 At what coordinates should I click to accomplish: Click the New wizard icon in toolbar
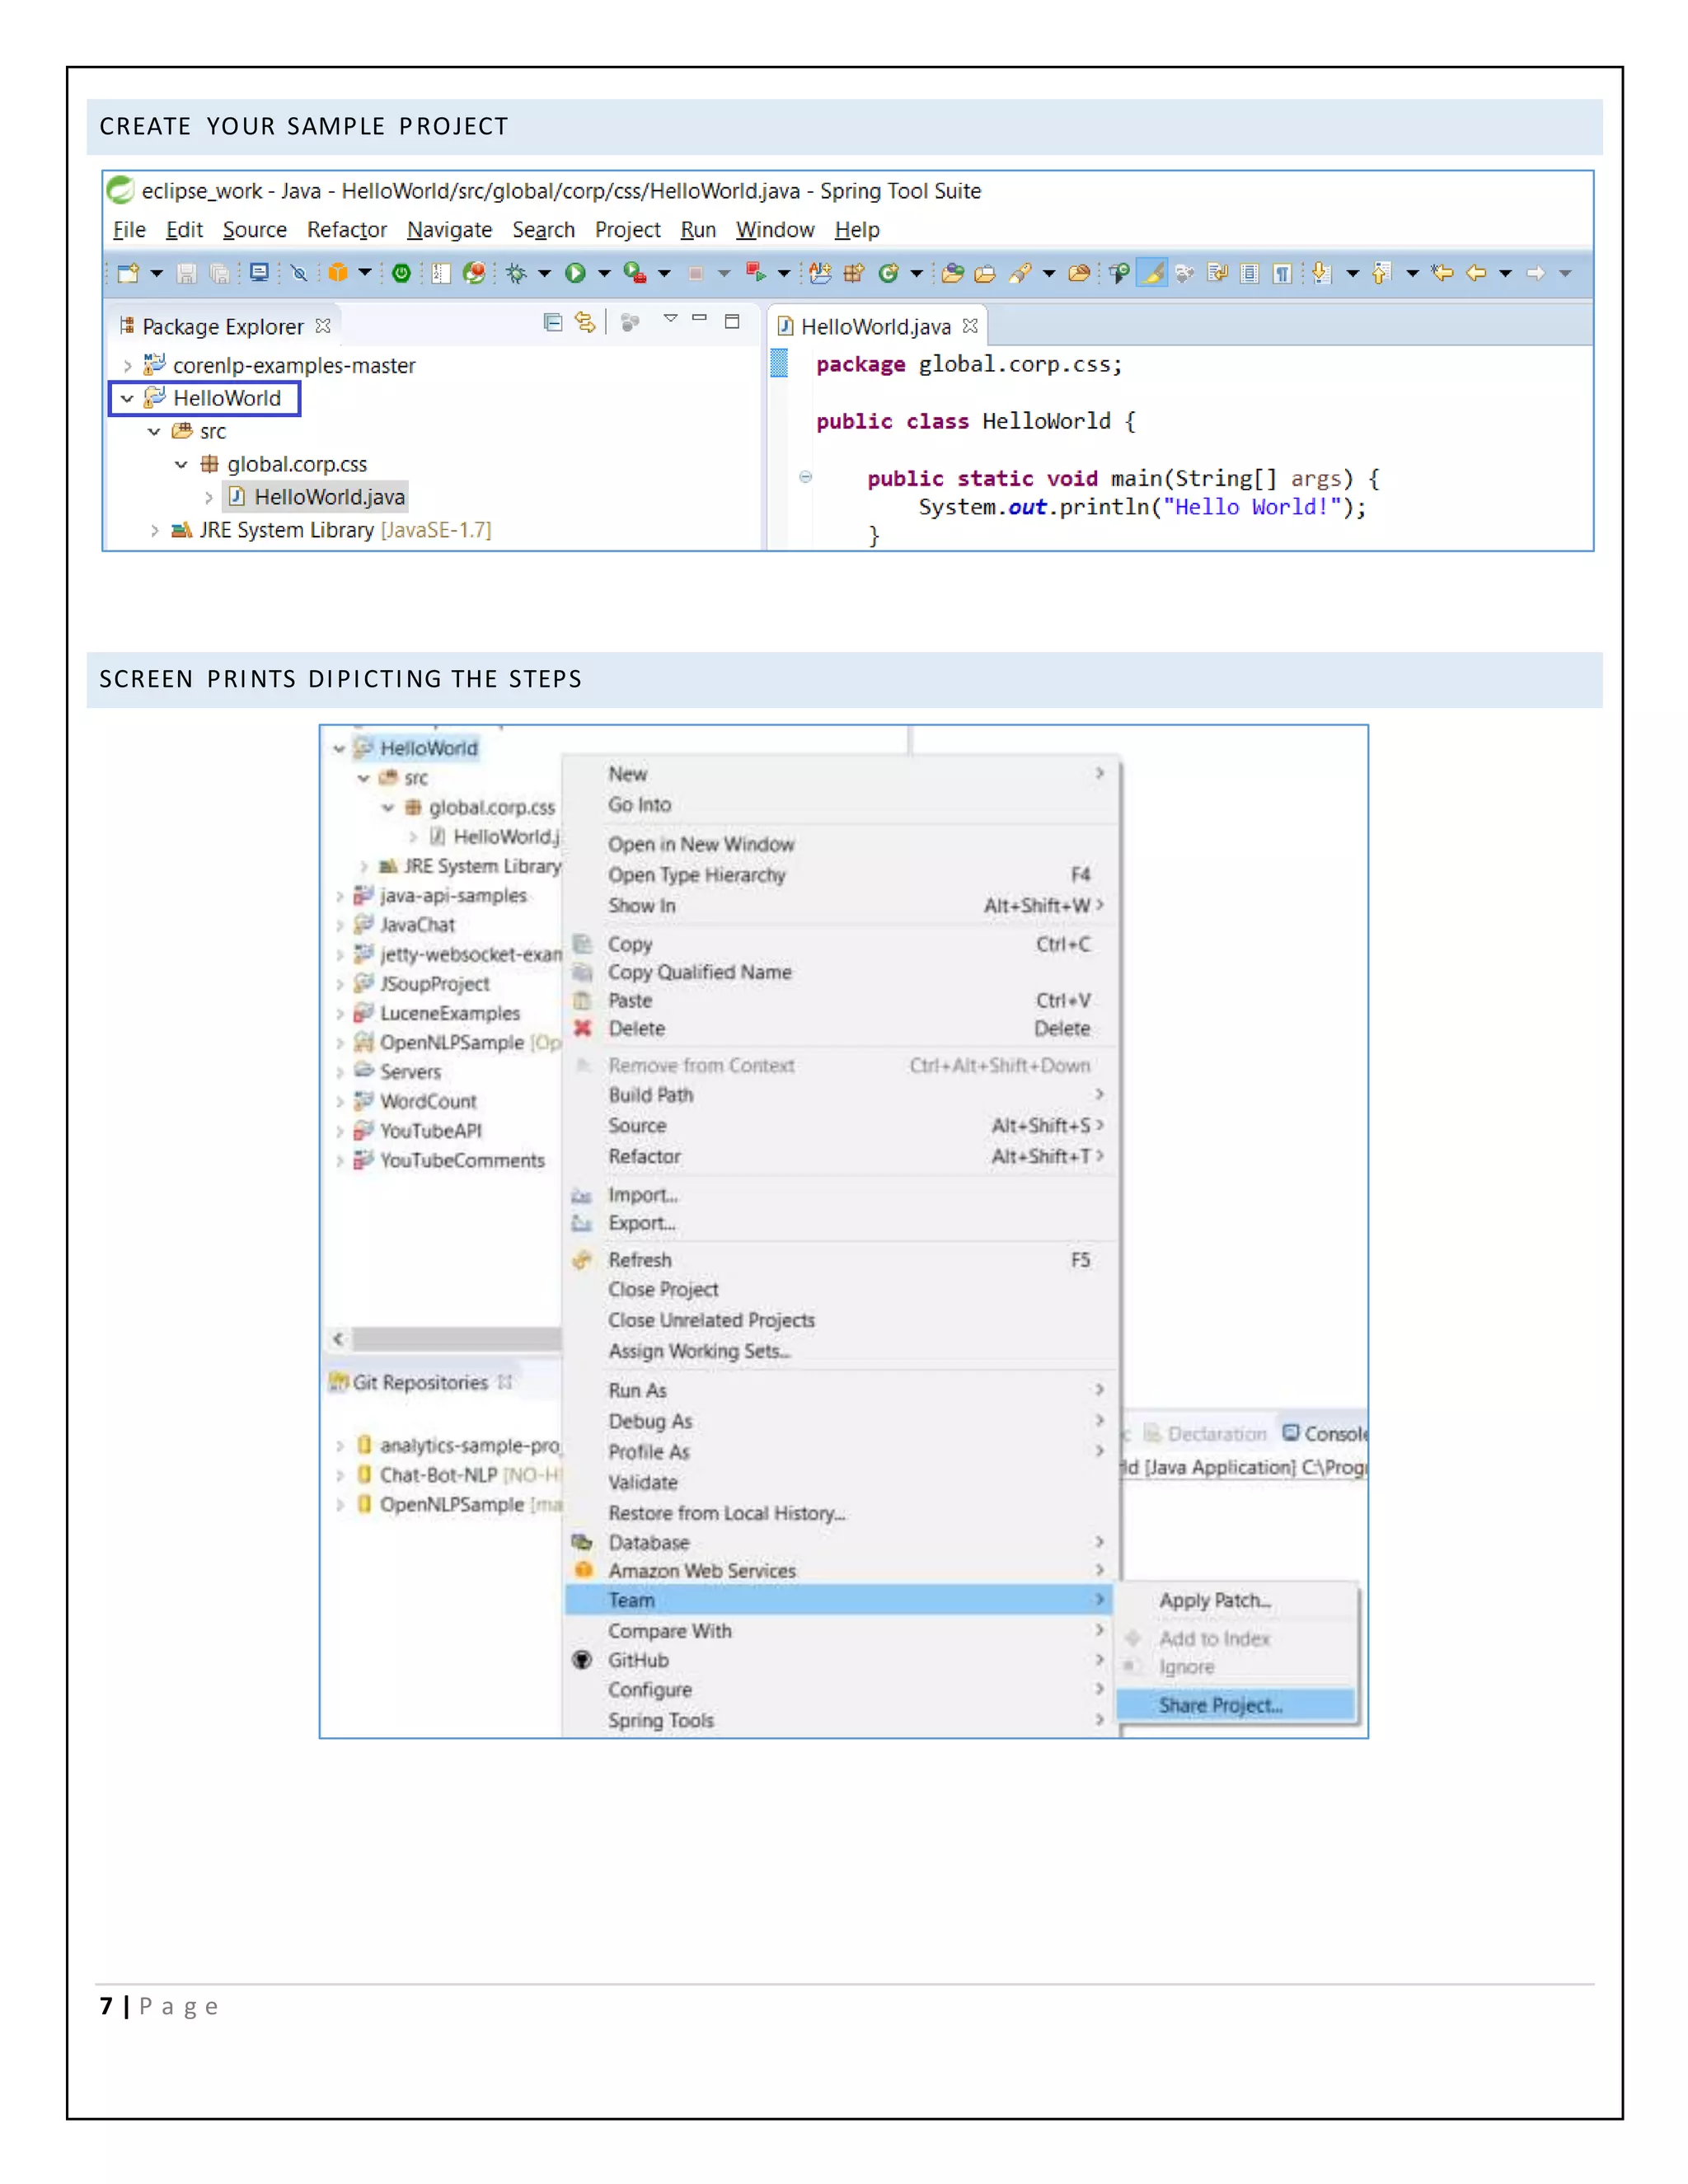[x=128, y=273]
